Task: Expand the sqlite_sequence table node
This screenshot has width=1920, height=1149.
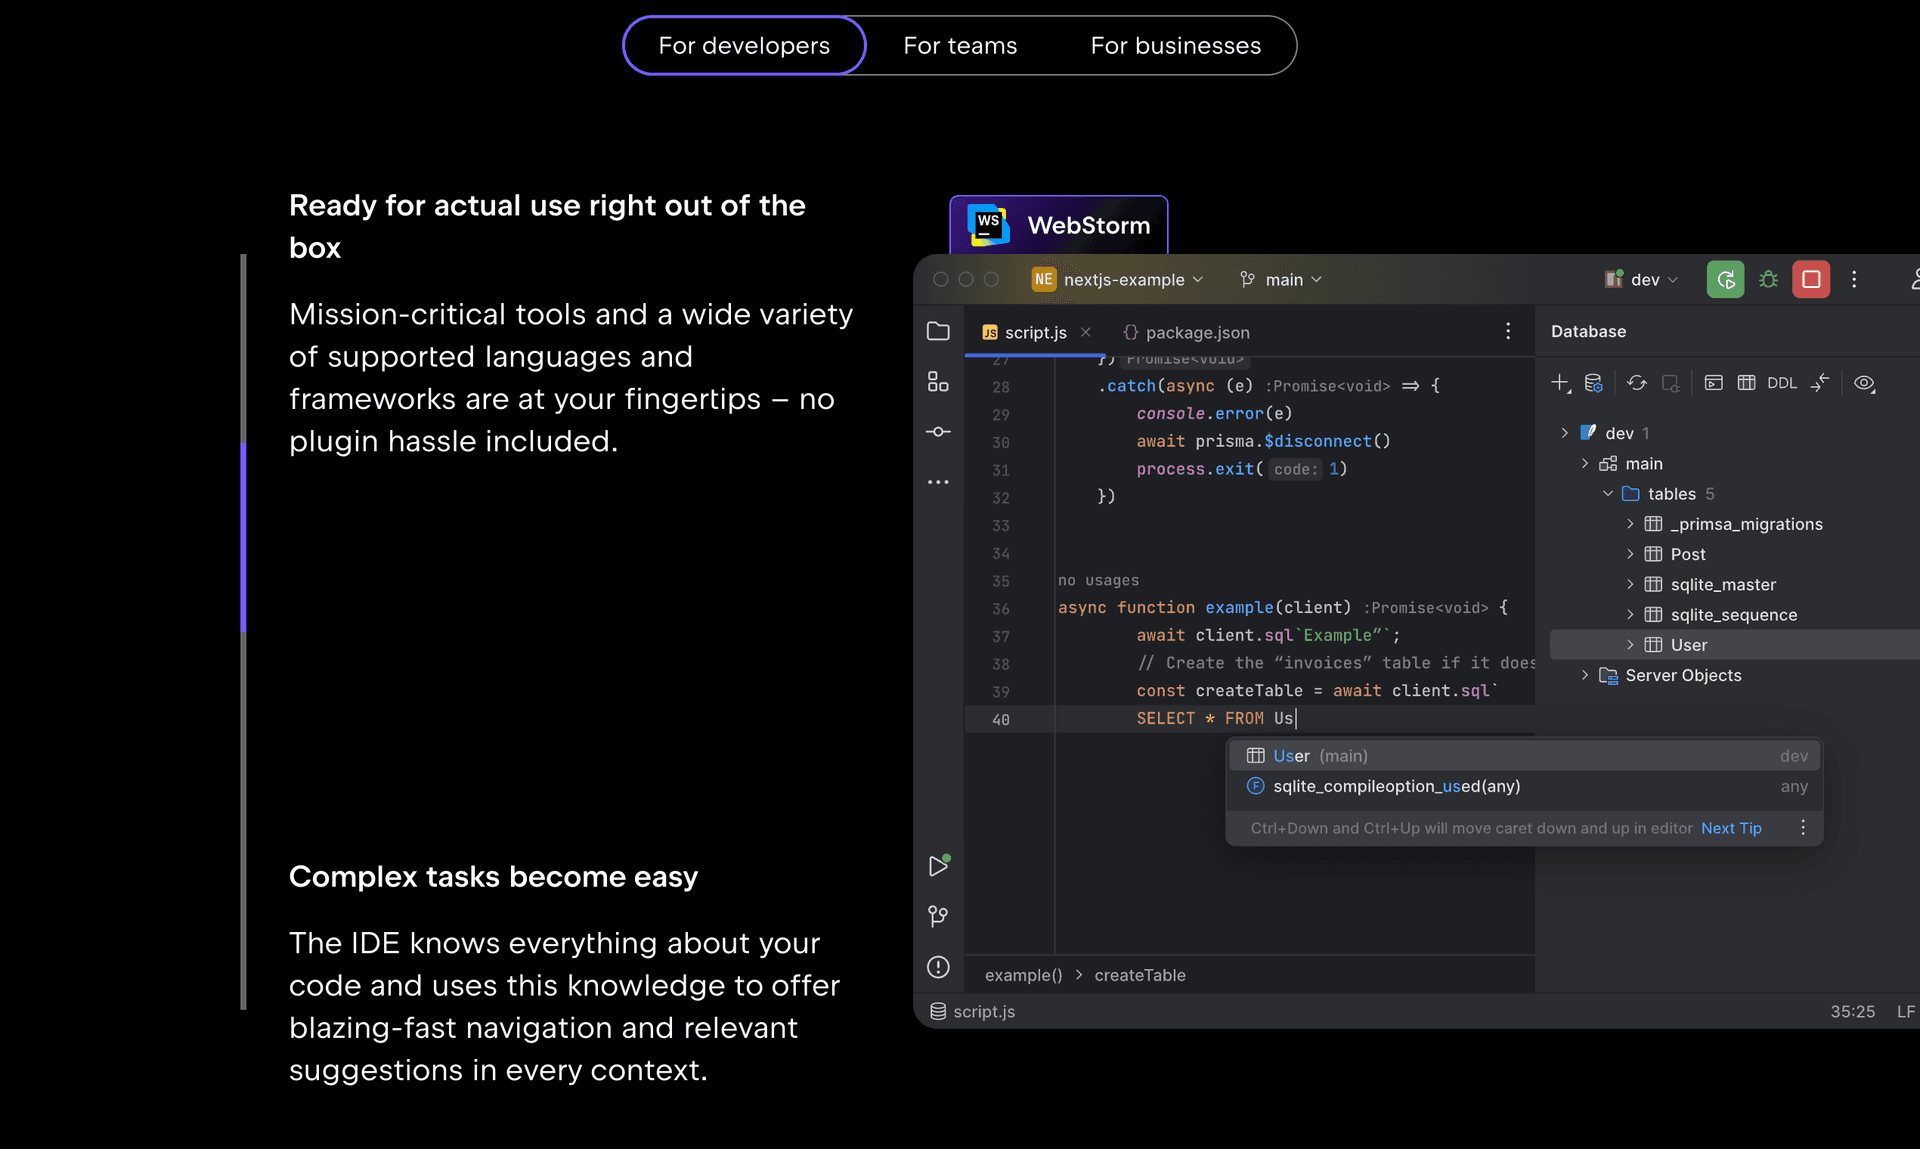Action: coord(1630,615)
